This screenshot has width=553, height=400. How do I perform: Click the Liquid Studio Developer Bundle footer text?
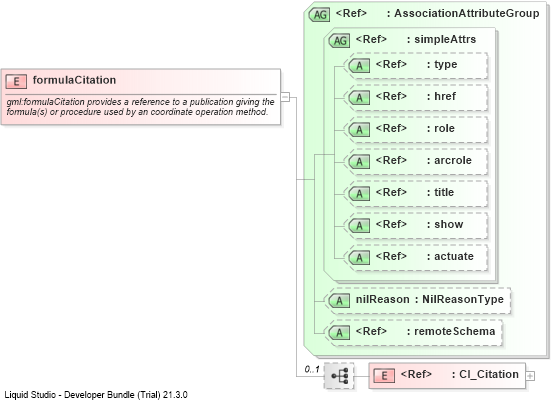96,395
